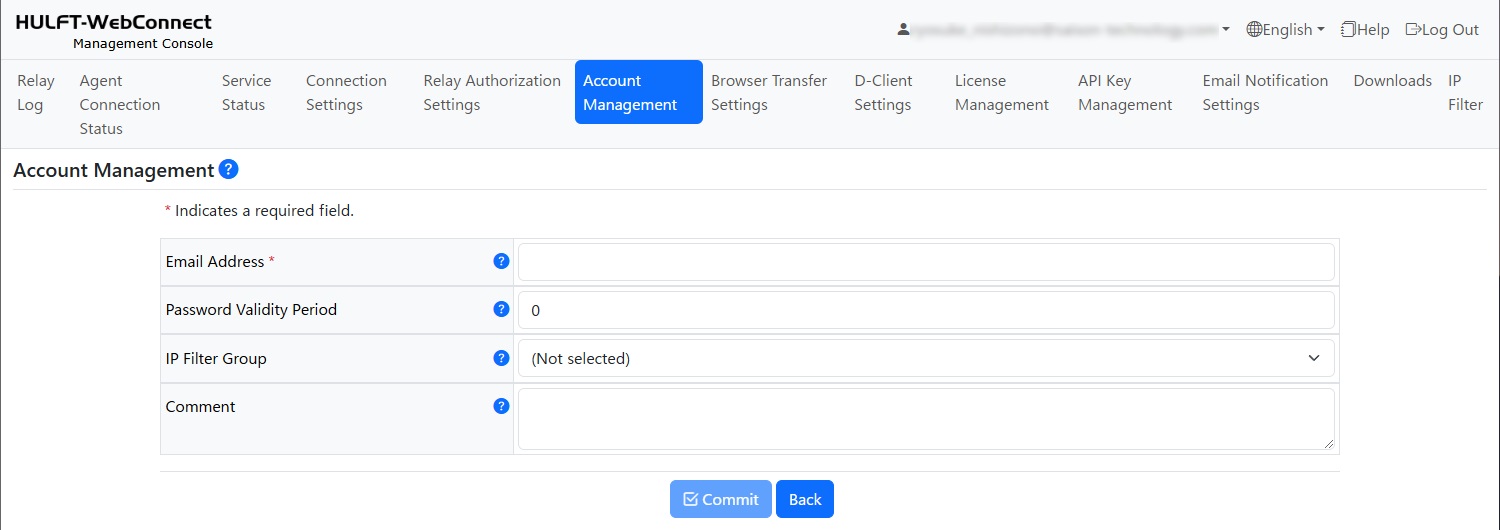This screenshot has width=1500, height=530.
Task: Click the Back button
Action: tap(804, 499)
